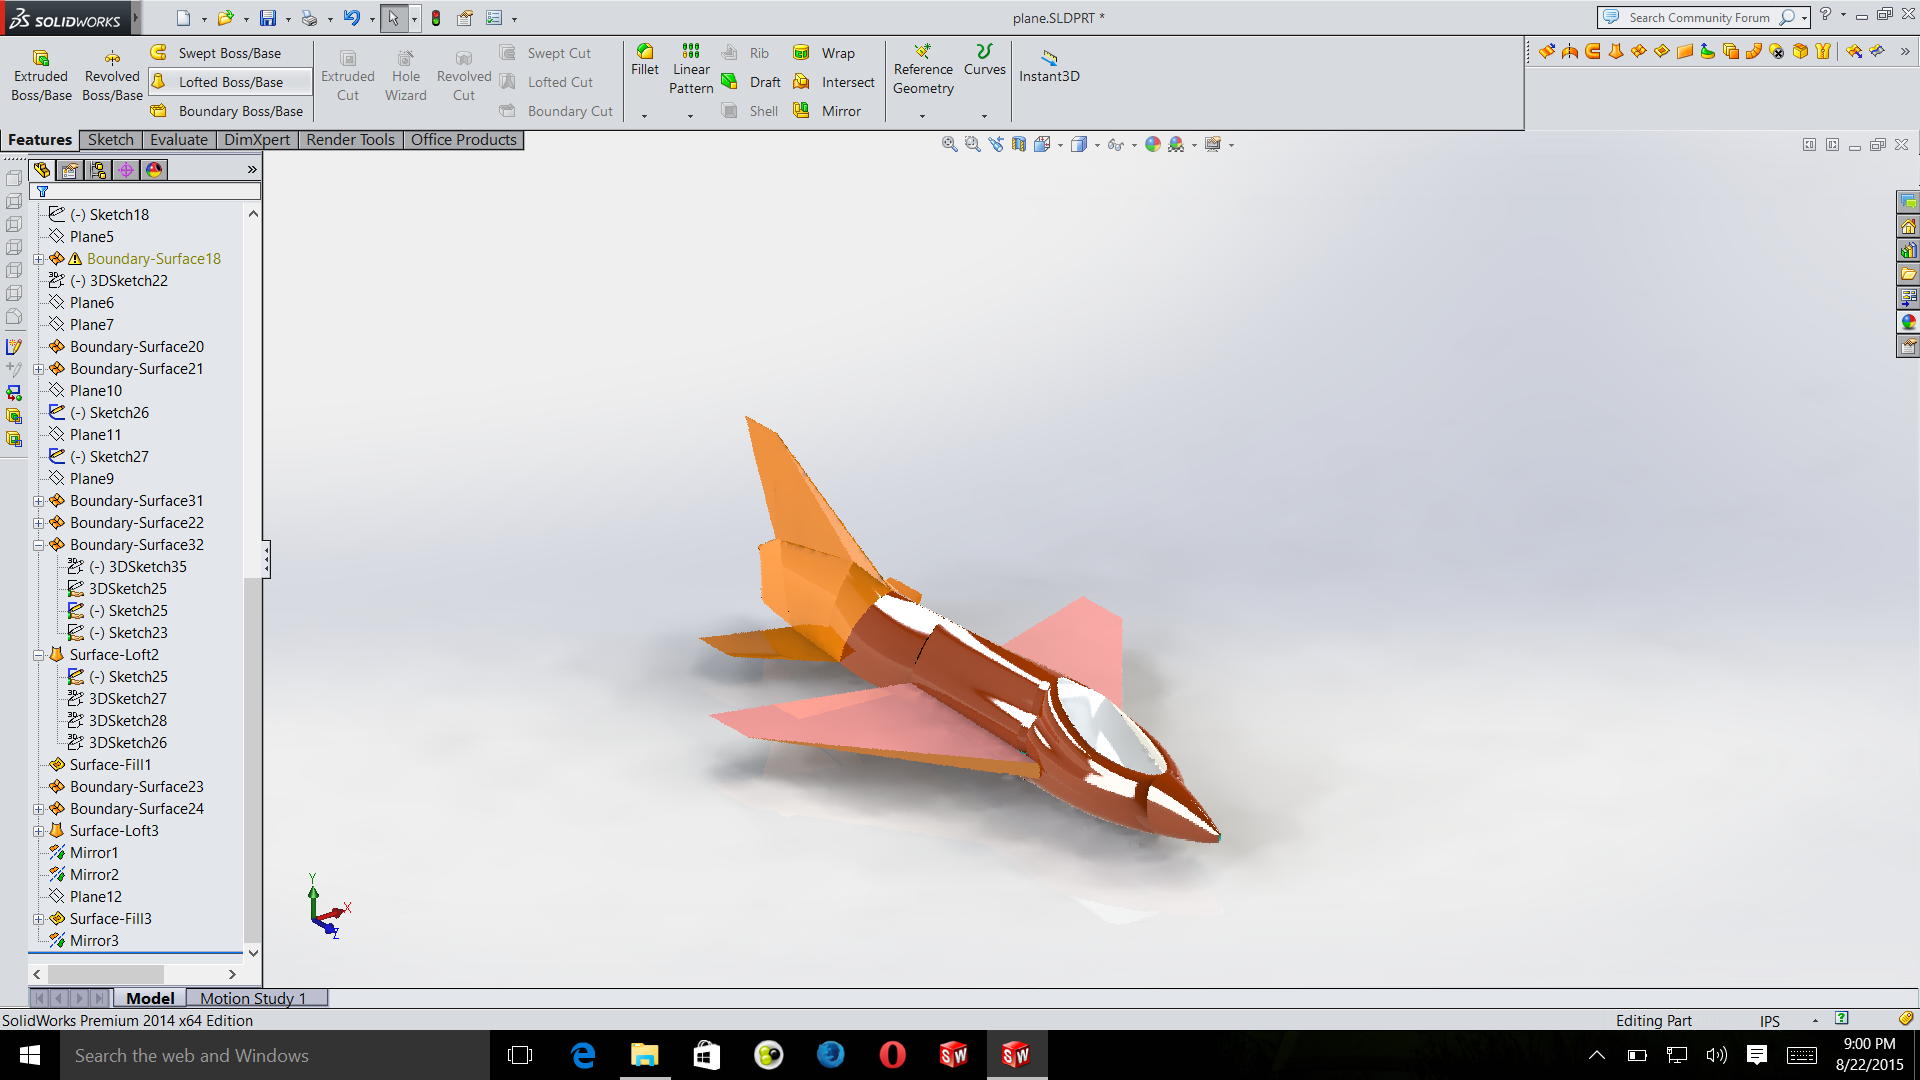This screenshot has width=1920, height=1080.
Task: Click the feature tree horizontal scrollbar thumb
Action: (x=105, y=974)
